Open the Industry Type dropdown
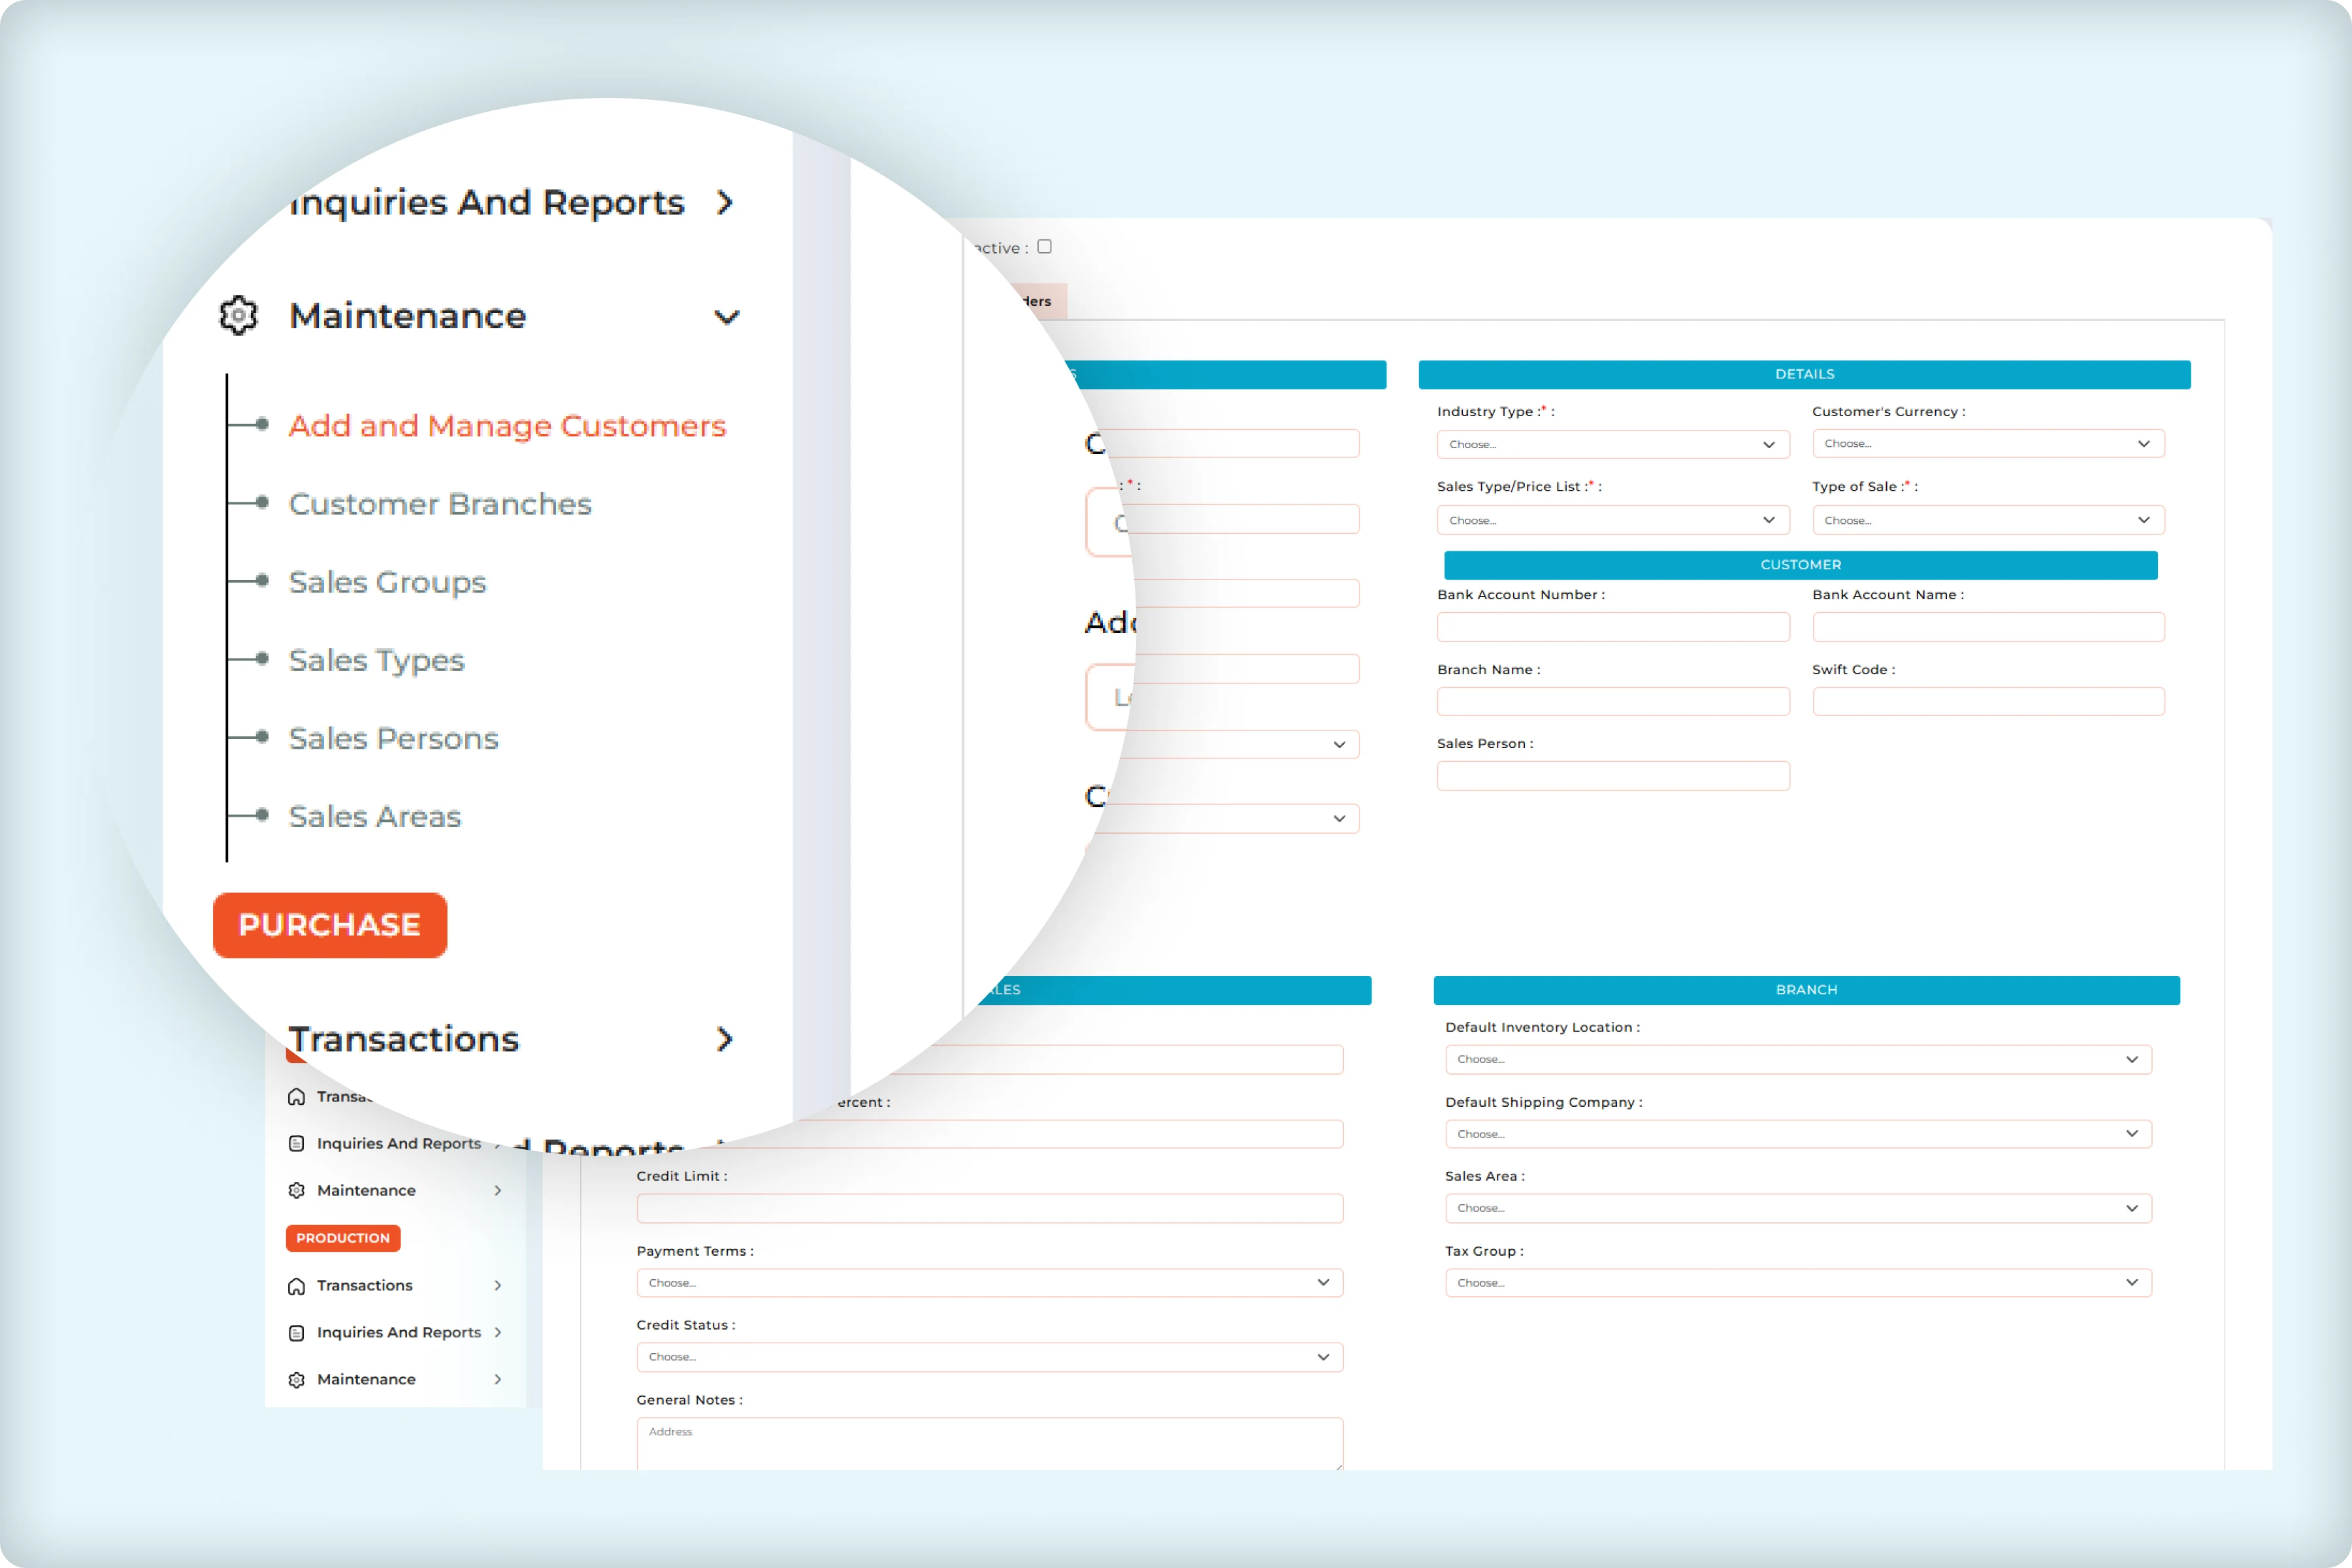The width and height of the screenshot is (2352, 1568). coord(1612,444)
